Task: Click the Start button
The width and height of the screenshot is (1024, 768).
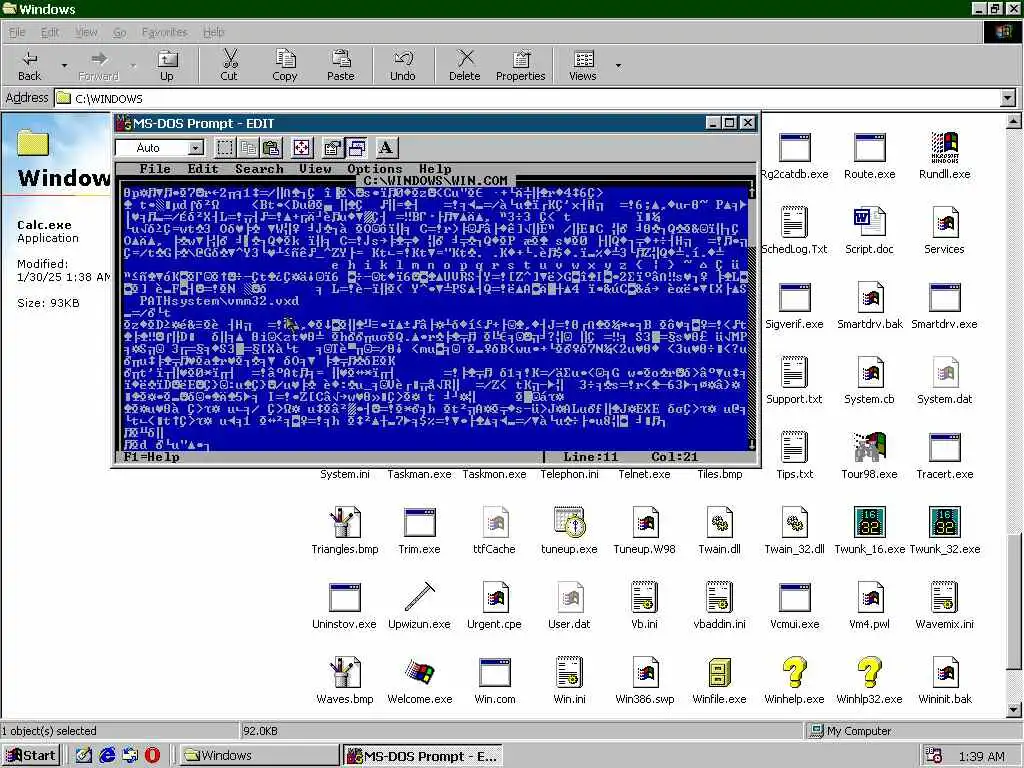Action: (x=31, y=756)
